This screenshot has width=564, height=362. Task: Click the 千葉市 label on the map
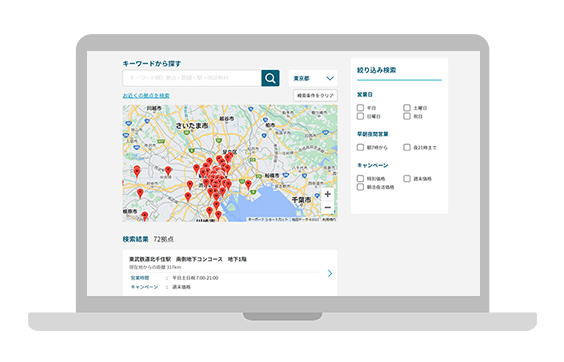click(x=301, y=199)
